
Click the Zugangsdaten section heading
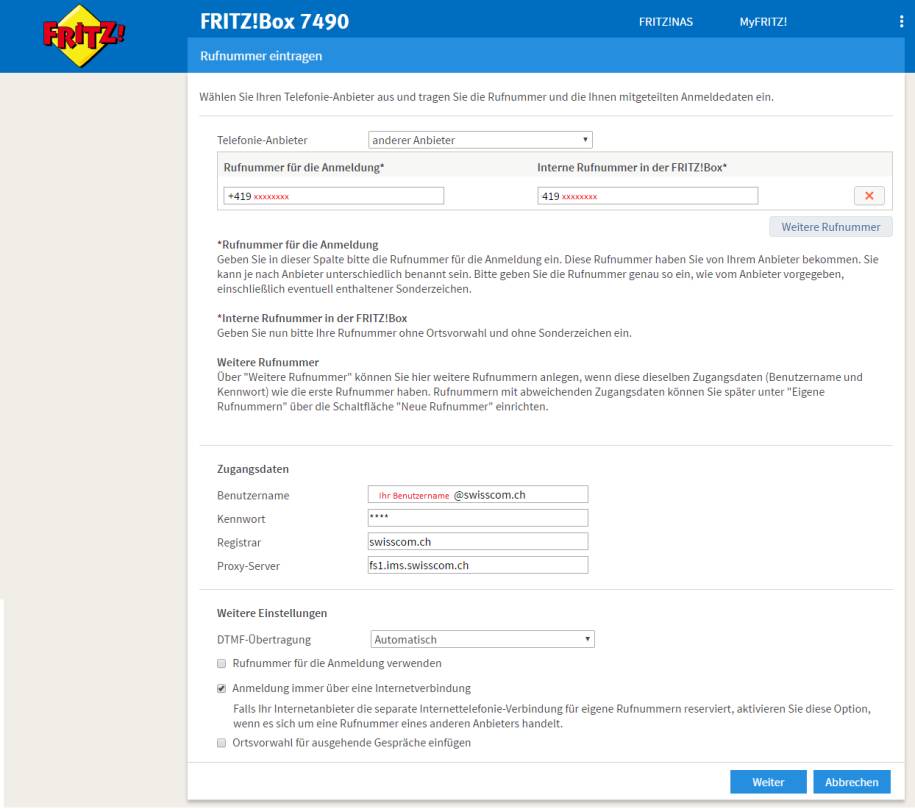click(253, 469)
